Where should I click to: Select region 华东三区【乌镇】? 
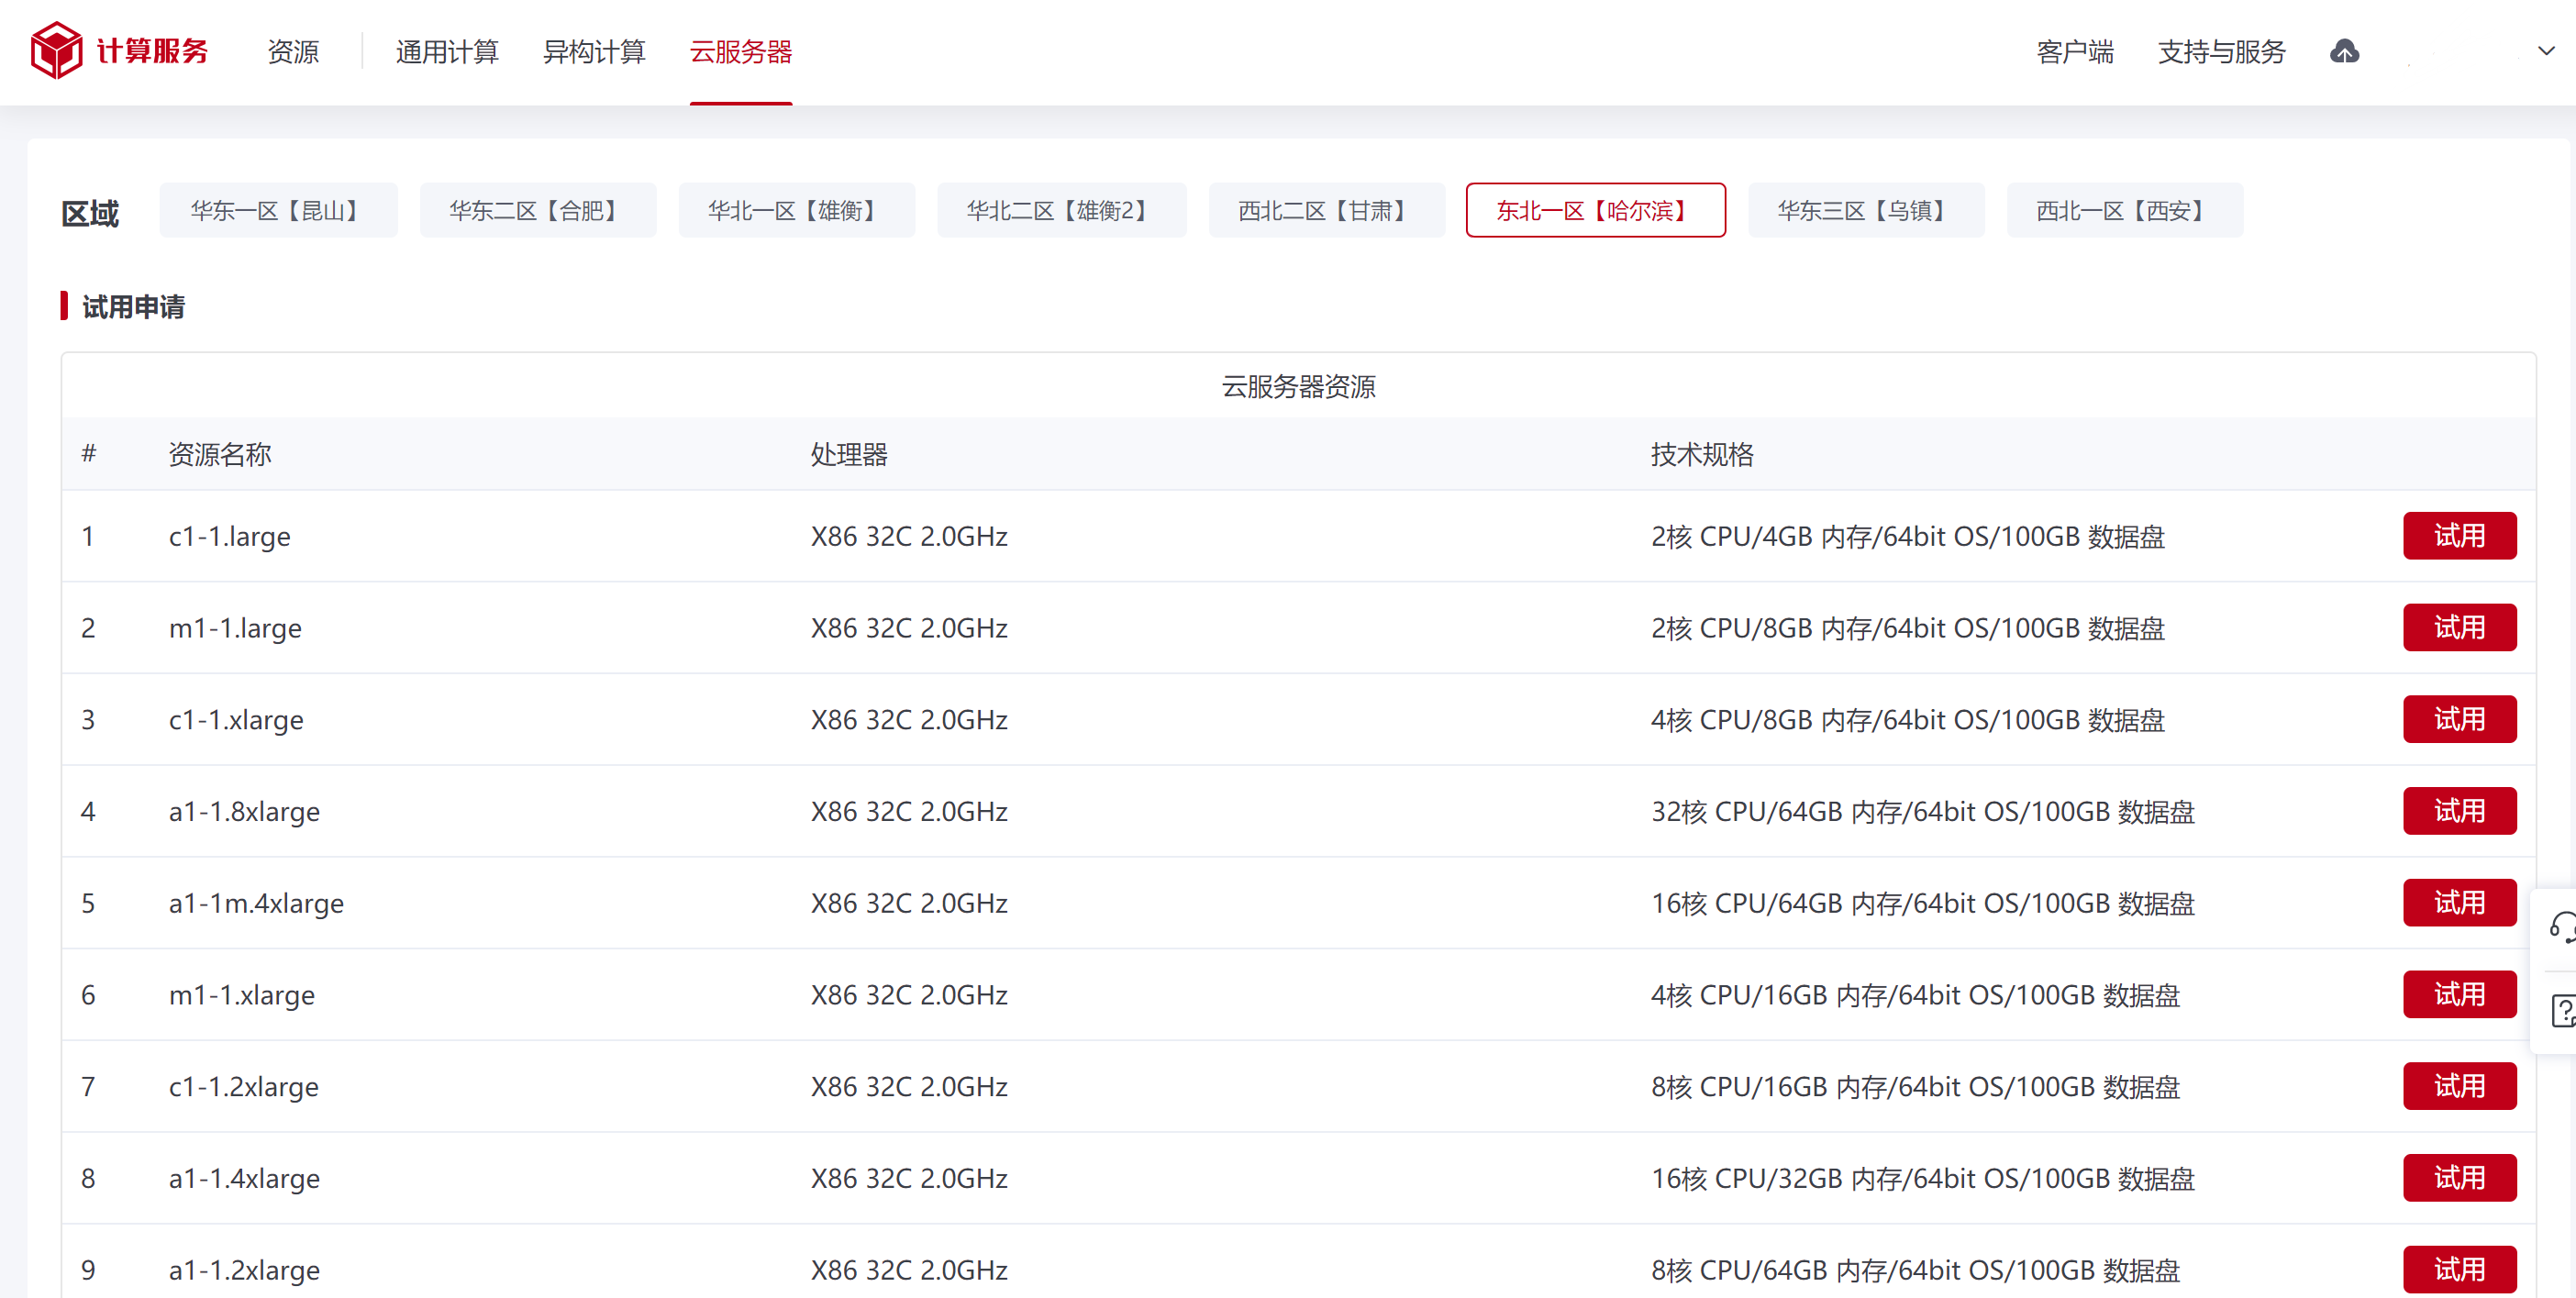click(1866, 210)
